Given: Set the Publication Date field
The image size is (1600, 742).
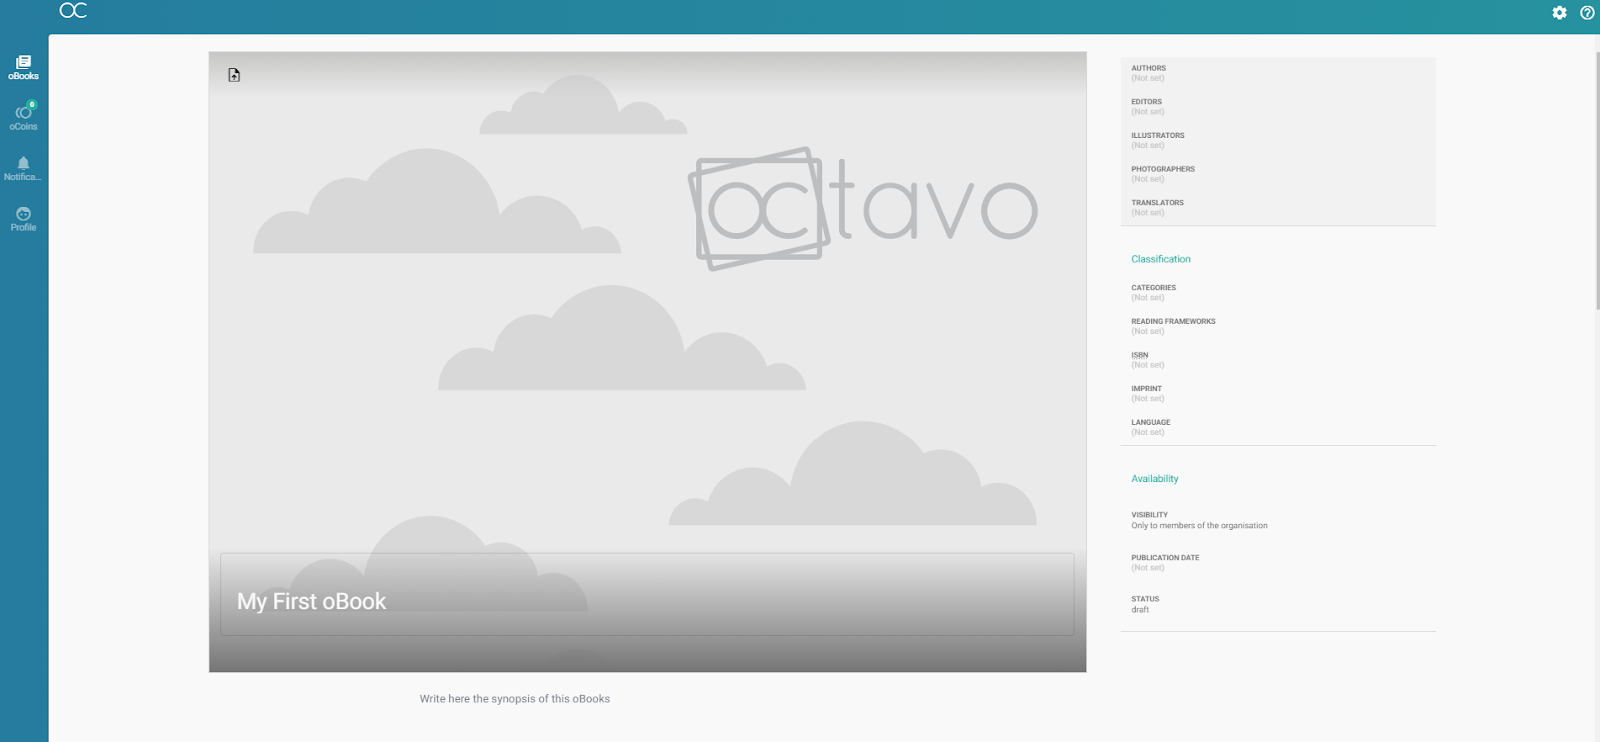Looking at the screenshot, I should click(x=1278, y=563).
